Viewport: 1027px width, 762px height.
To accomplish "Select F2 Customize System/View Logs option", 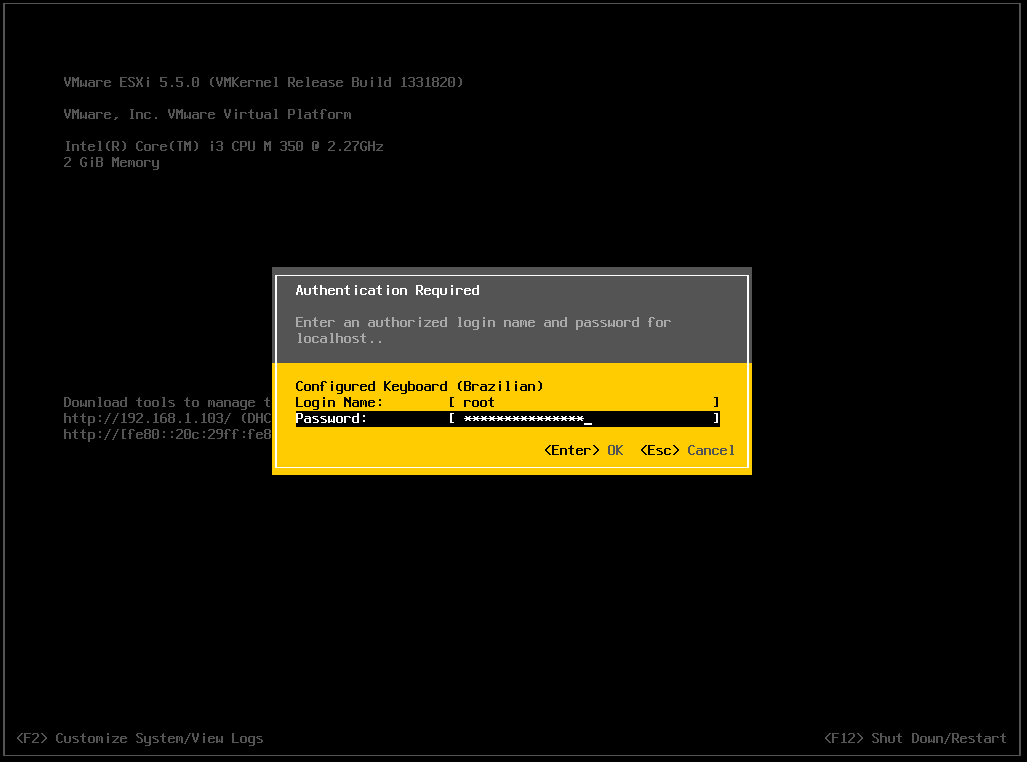I will 140,738.
